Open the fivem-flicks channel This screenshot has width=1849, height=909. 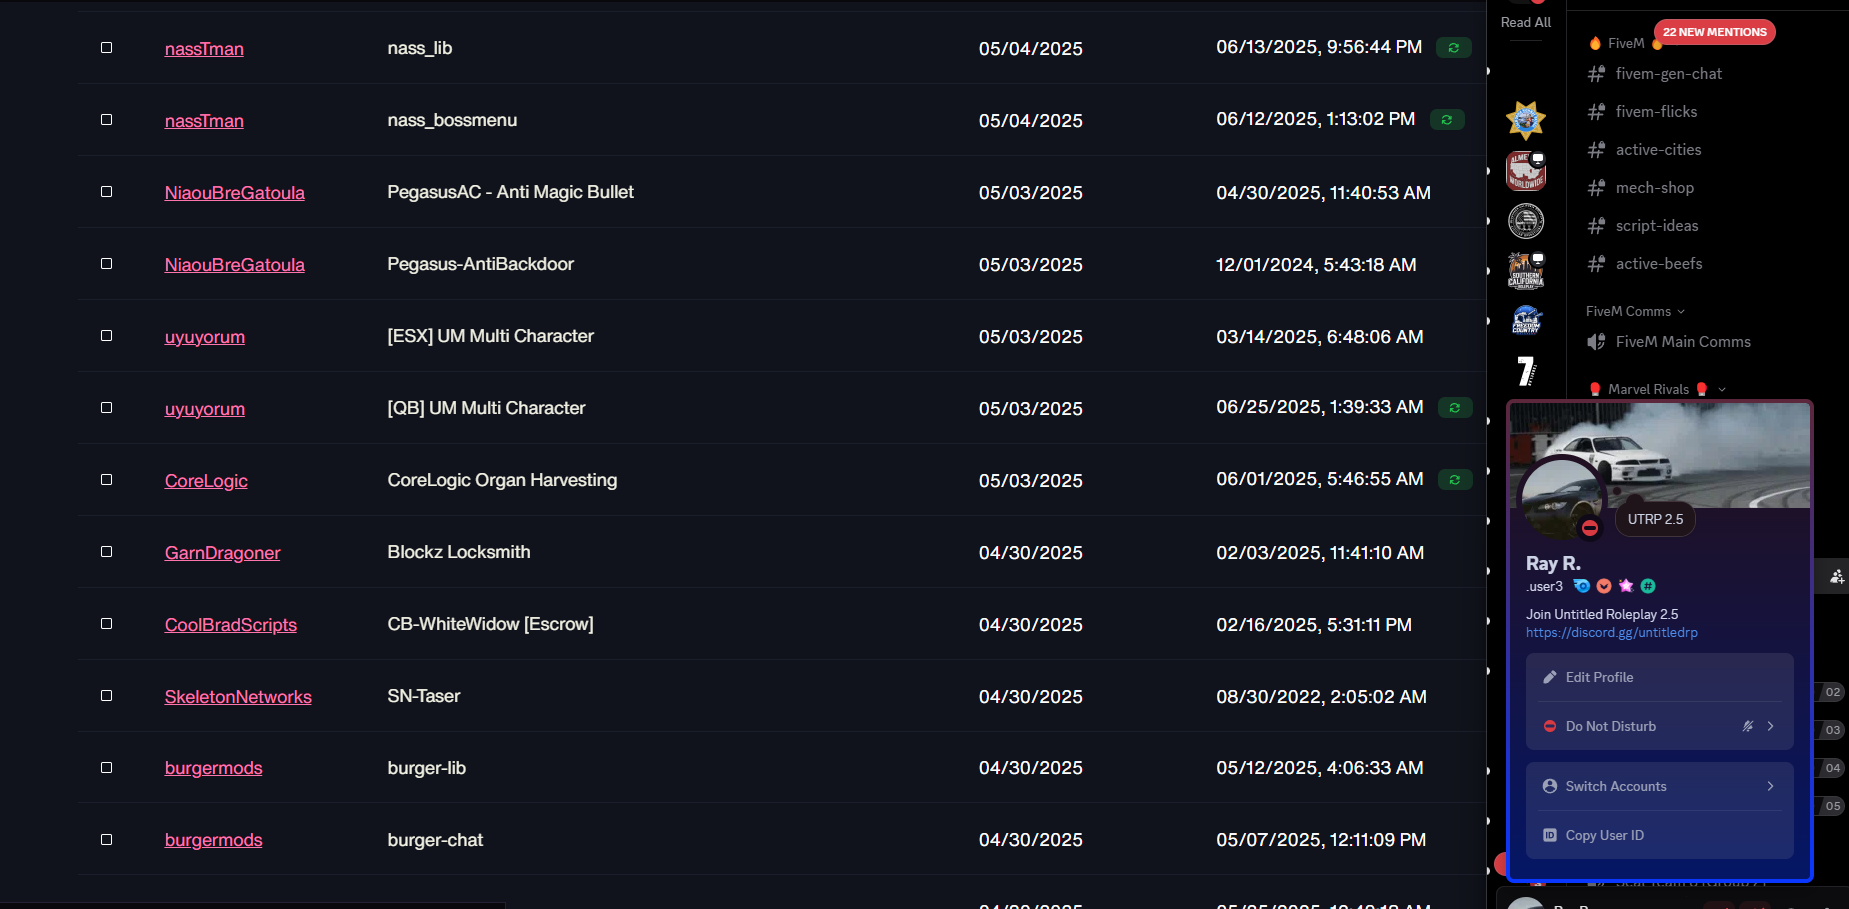pyautogui.click(x=1656, y=112)
